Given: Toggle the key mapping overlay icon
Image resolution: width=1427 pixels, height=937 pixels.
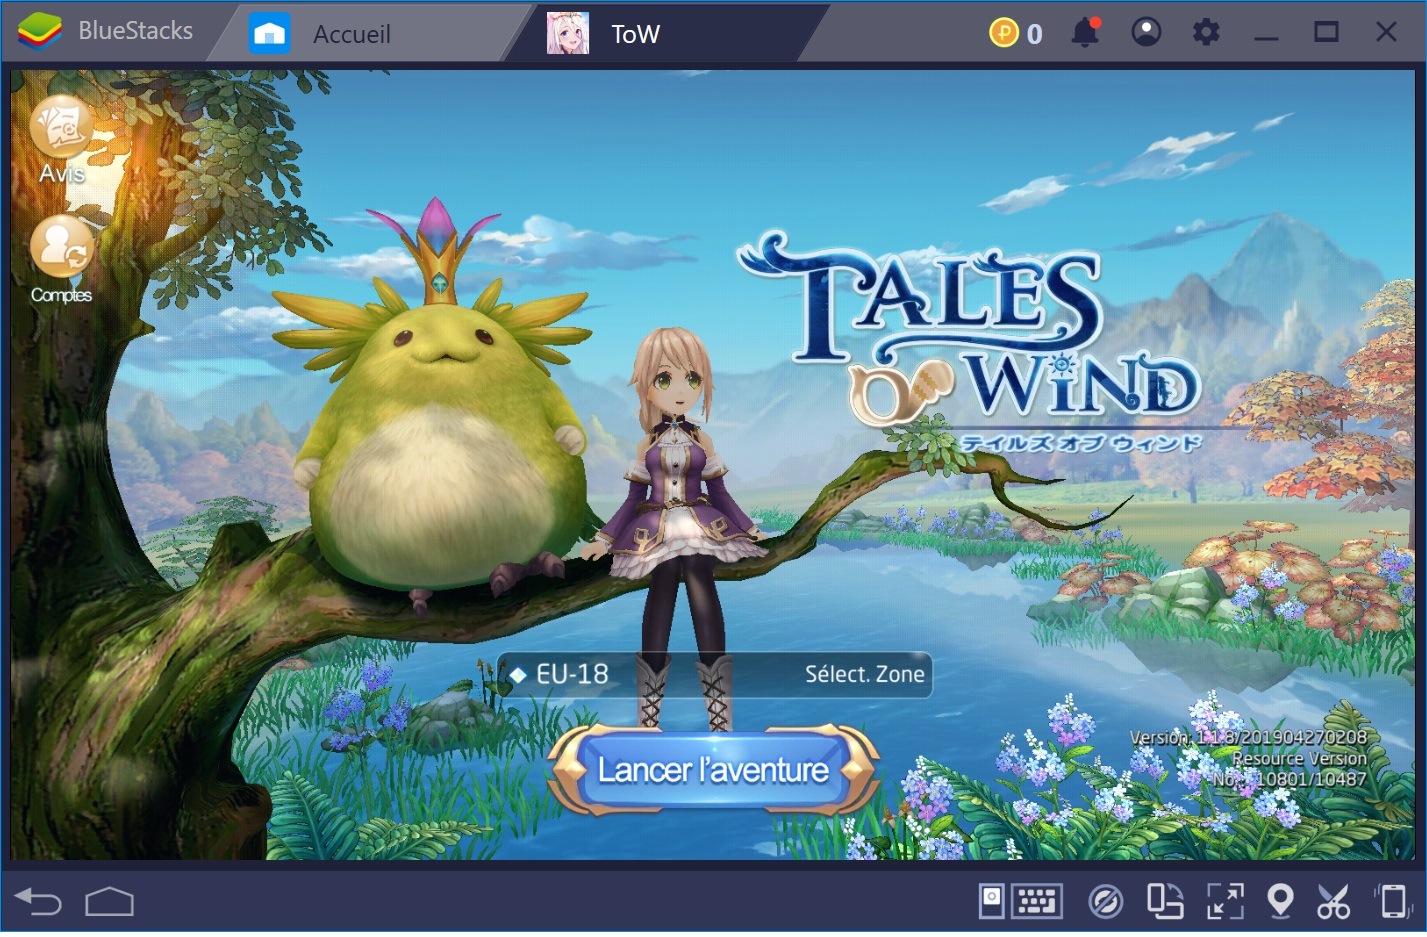Looking at the screenshot, I should pos(1105,902).
